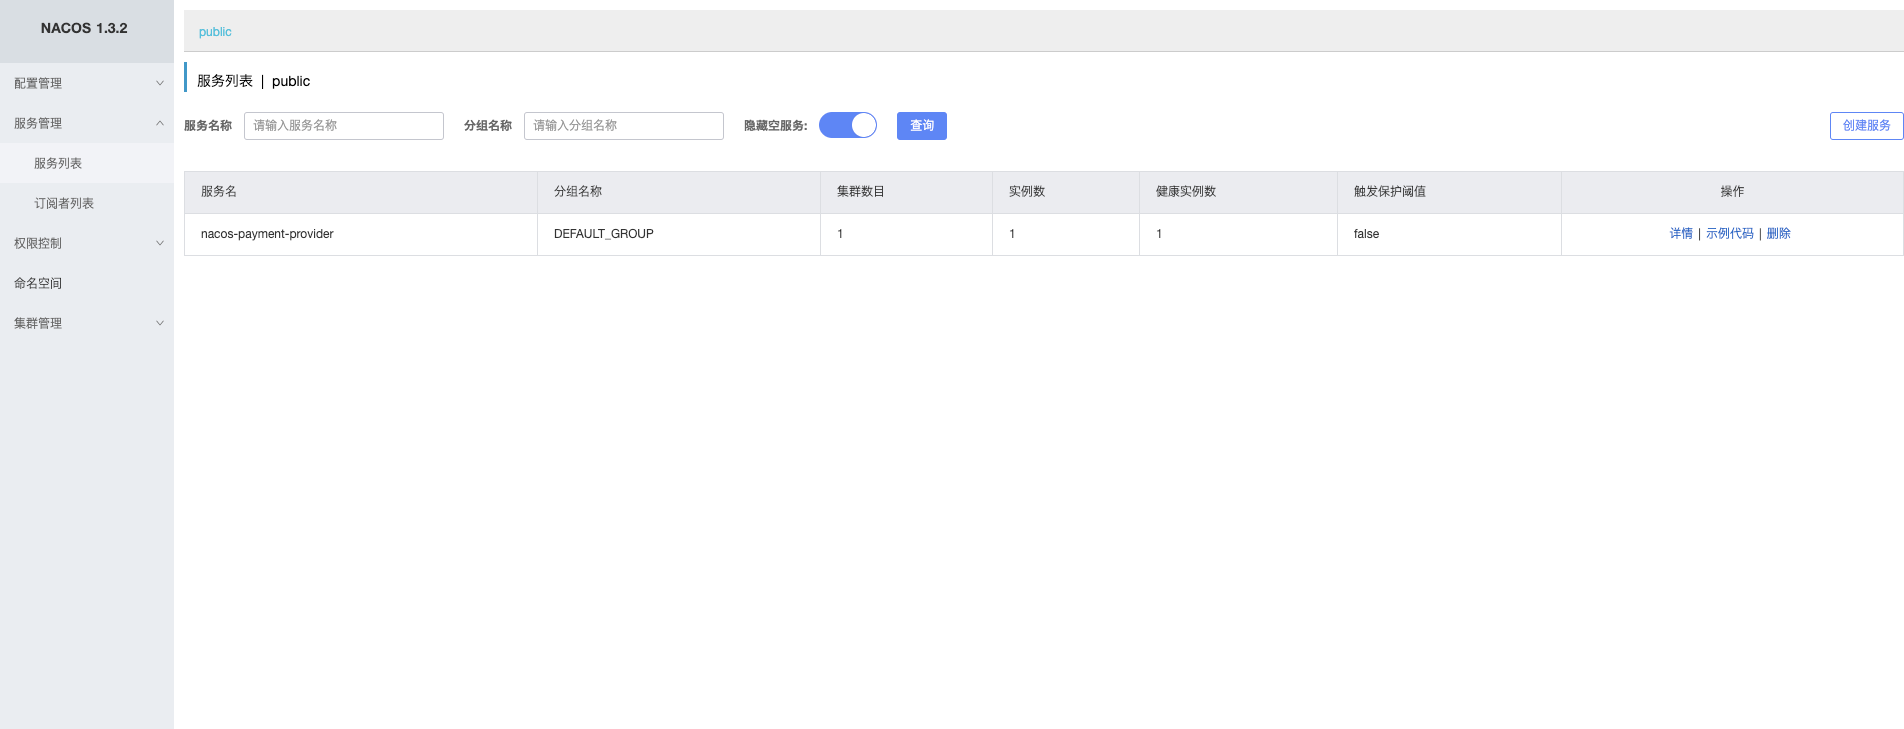Click the 查询 search button
This screenshot has width=1904, height=729.
(921, 126)
